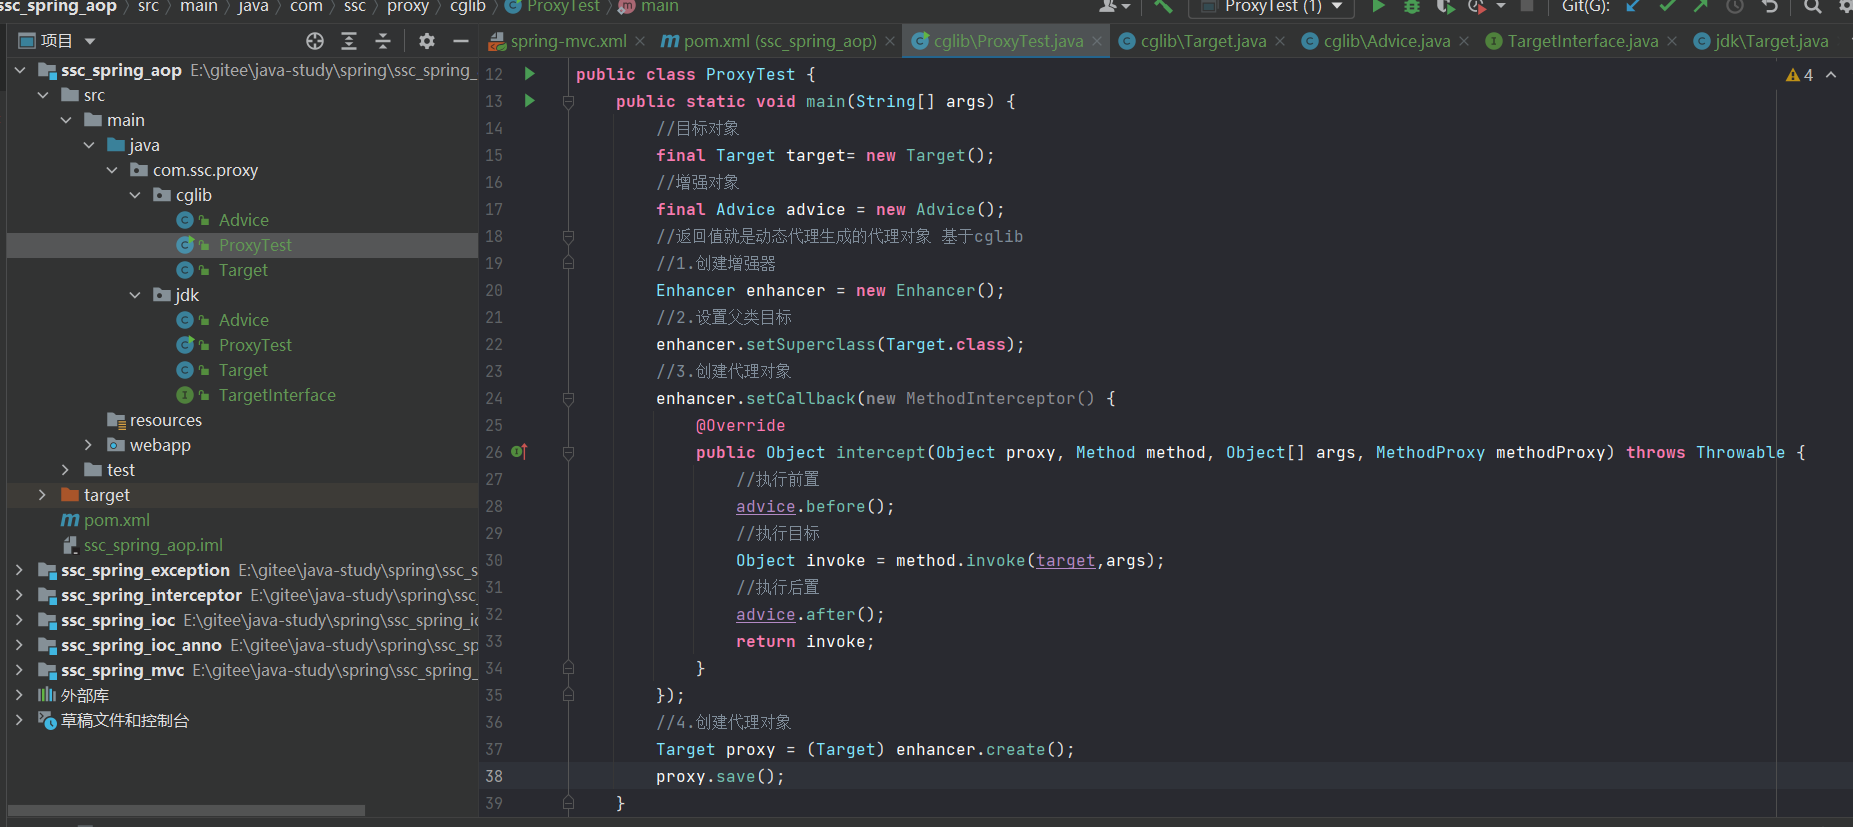Click the warnings indicator showing 4
The image size is (1853, 827).
(x=1800, y=75)
